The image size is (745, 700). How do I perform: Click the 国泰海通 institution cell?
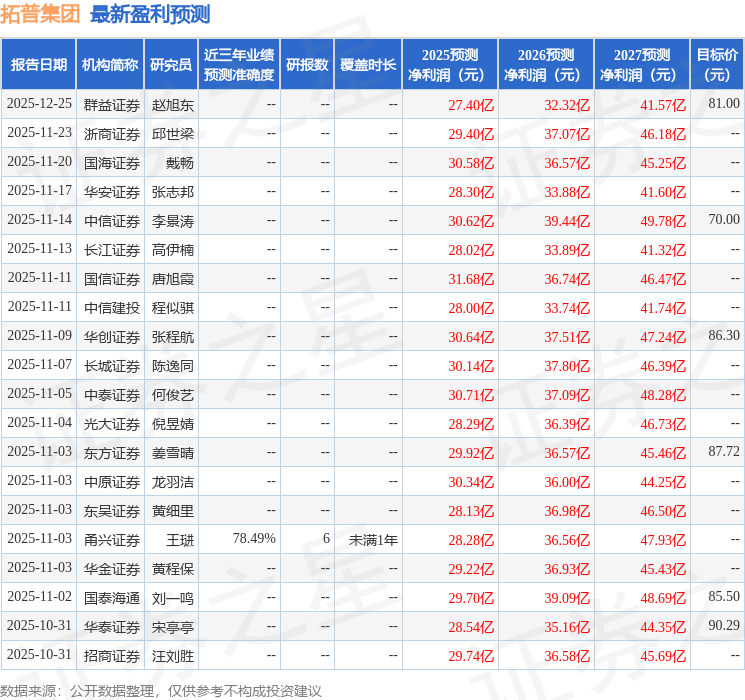pos(112,598)
